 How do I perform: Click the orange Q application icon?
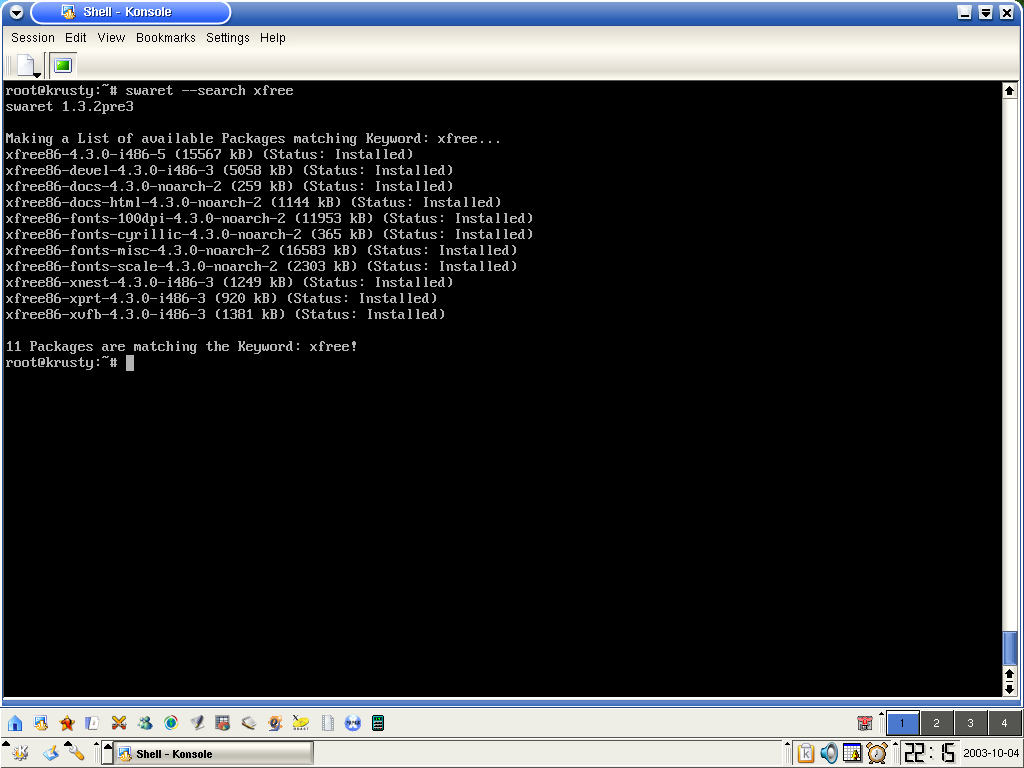click(x=275, y=723)
